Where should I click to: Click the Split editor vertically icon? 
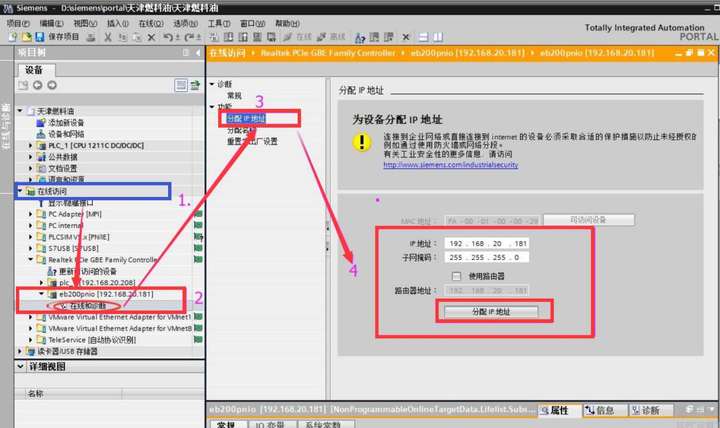(x=438, y=37)
